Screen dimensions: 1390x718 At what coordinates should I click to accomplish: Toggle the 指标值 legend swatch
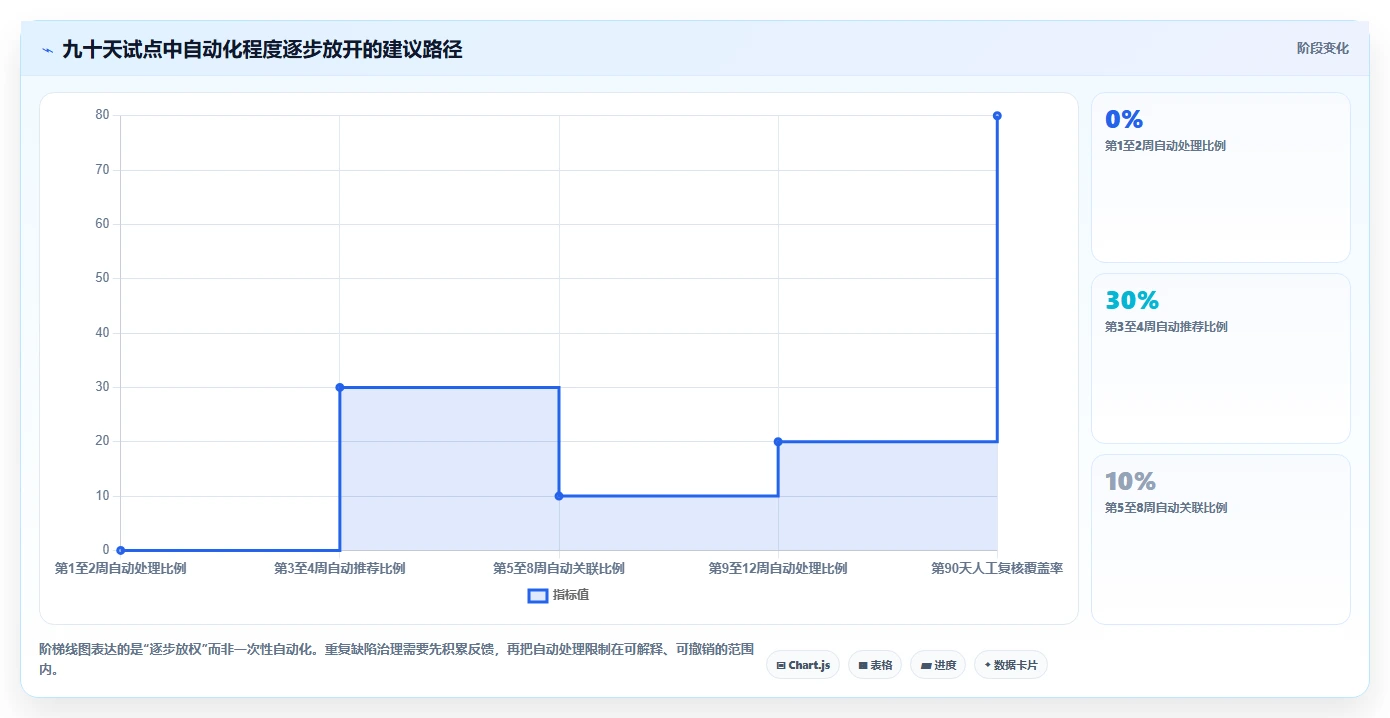(x=537, y=596)
